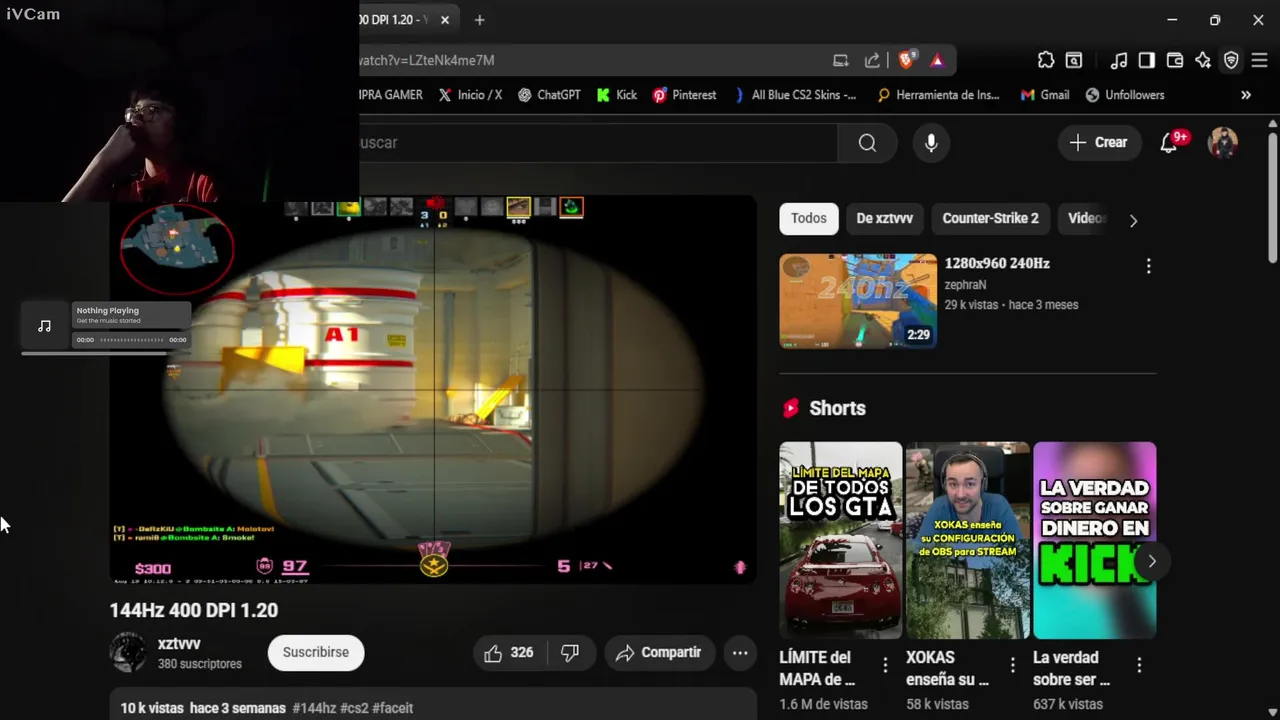Open Brave Shields lion icon
Viewport: 1280px width, 720px height.
906,60
